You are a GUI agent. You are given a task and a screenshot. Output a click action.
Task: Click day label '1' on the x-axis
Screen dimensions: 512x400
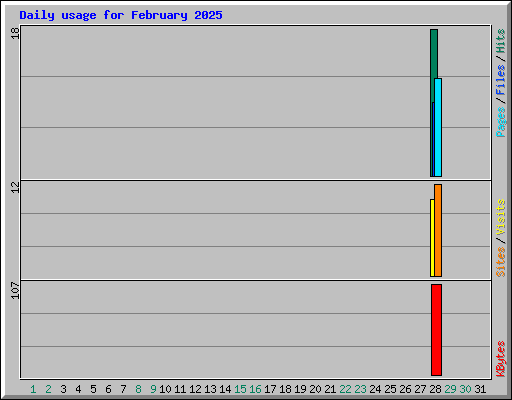[x=33, y=389]
